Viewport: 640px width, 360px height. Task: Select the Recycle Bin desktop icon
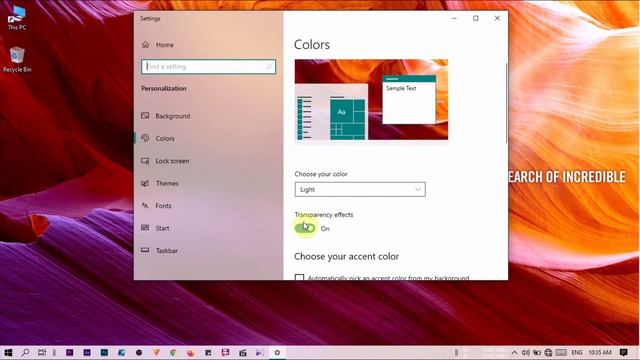(x=17, y=60)
